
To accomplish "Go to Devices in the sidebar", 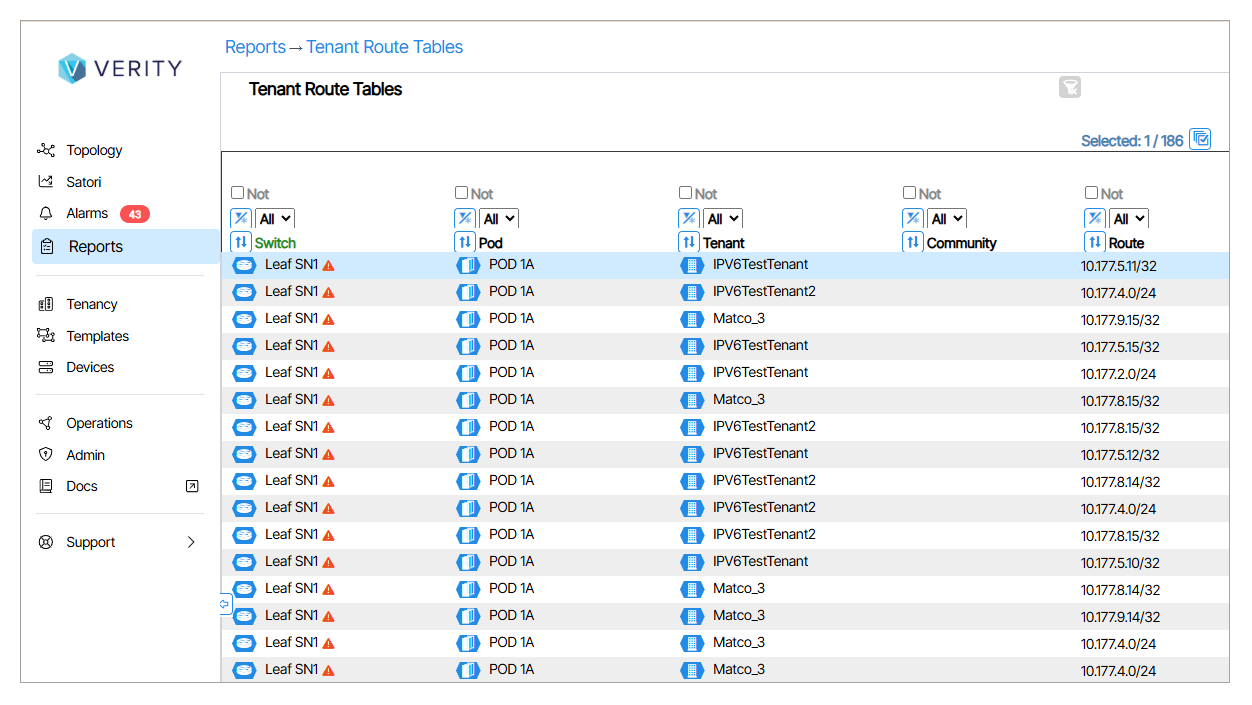I will [90, 367].
